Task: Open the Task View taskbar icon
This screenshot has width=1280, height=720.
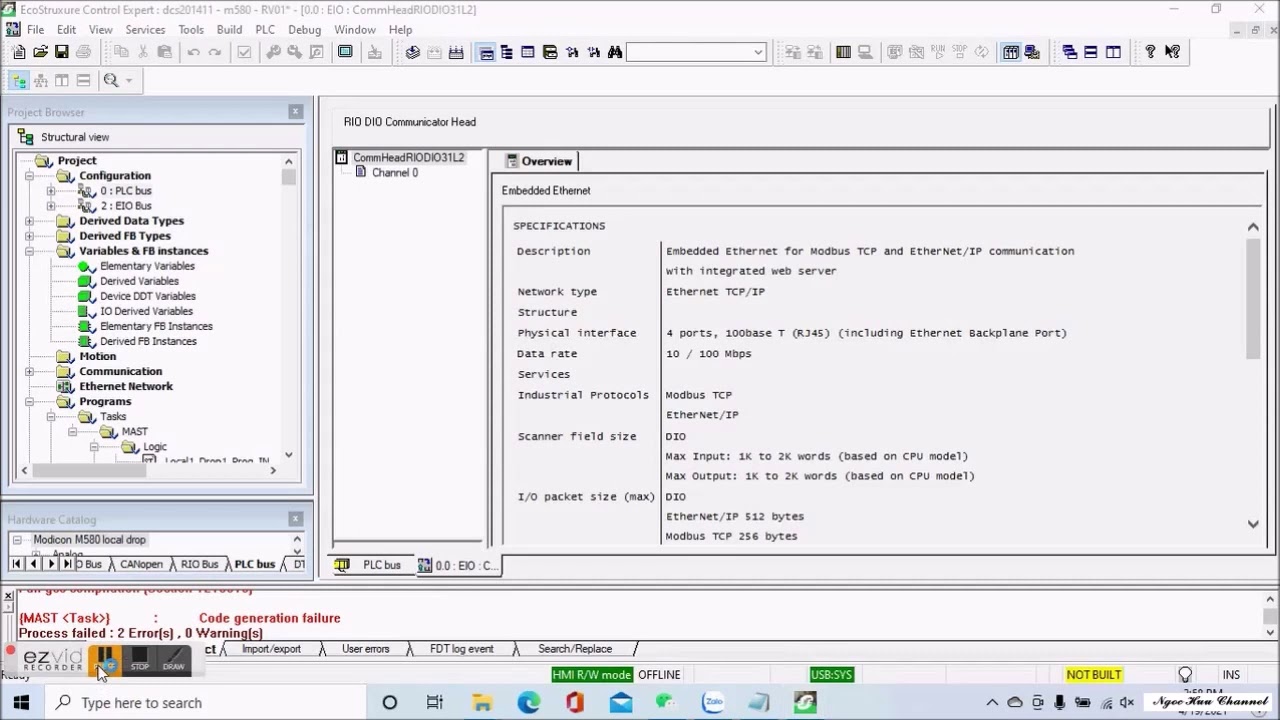Action: [435, 703]
